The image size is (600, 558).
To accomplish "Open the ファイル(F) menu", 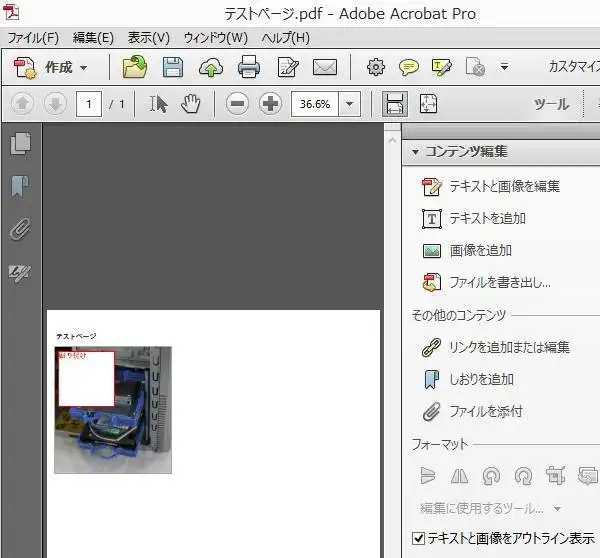I will [x=33, y=38].
